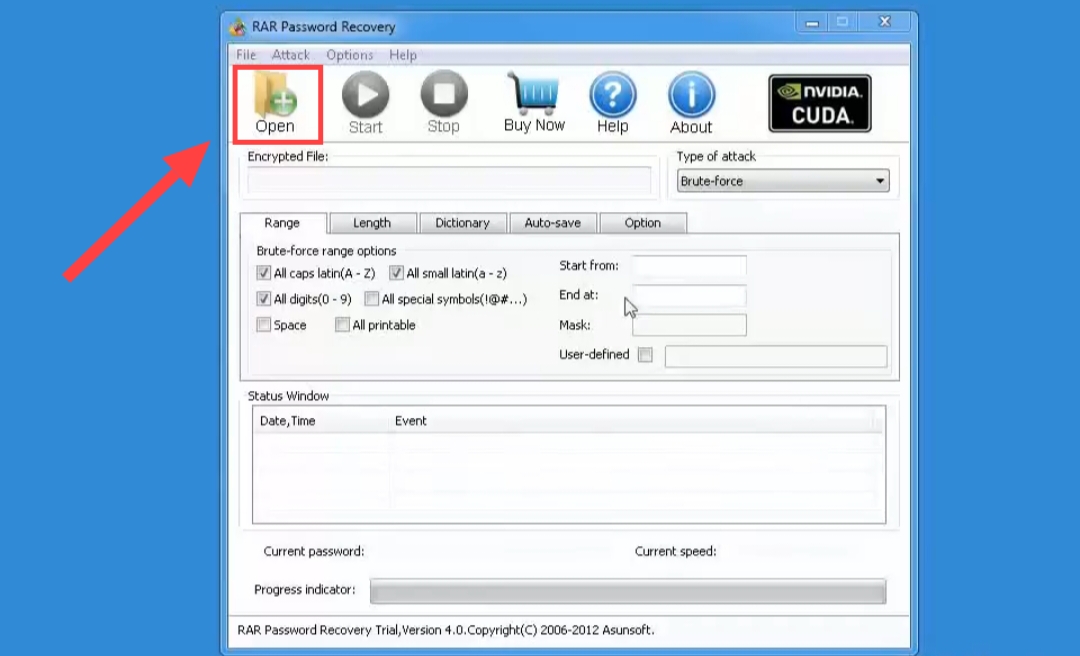Click the Current password label
Viewport: 1080px width, 656px height.
click(314, 551)
